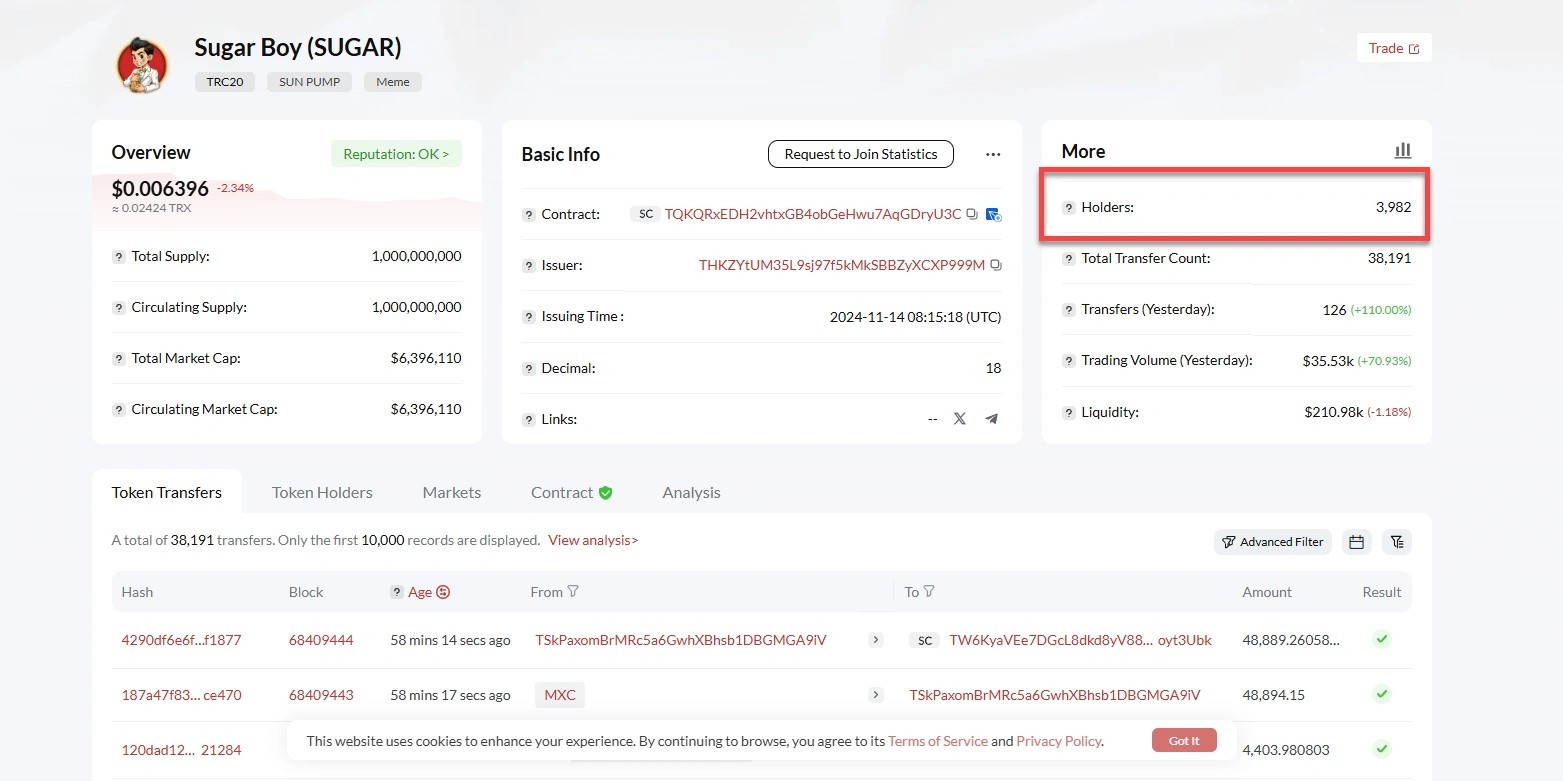Click help icon beside Transfers (Yesterday)
Viewport: 1563px width, 781px height.
click(1069, 310)
